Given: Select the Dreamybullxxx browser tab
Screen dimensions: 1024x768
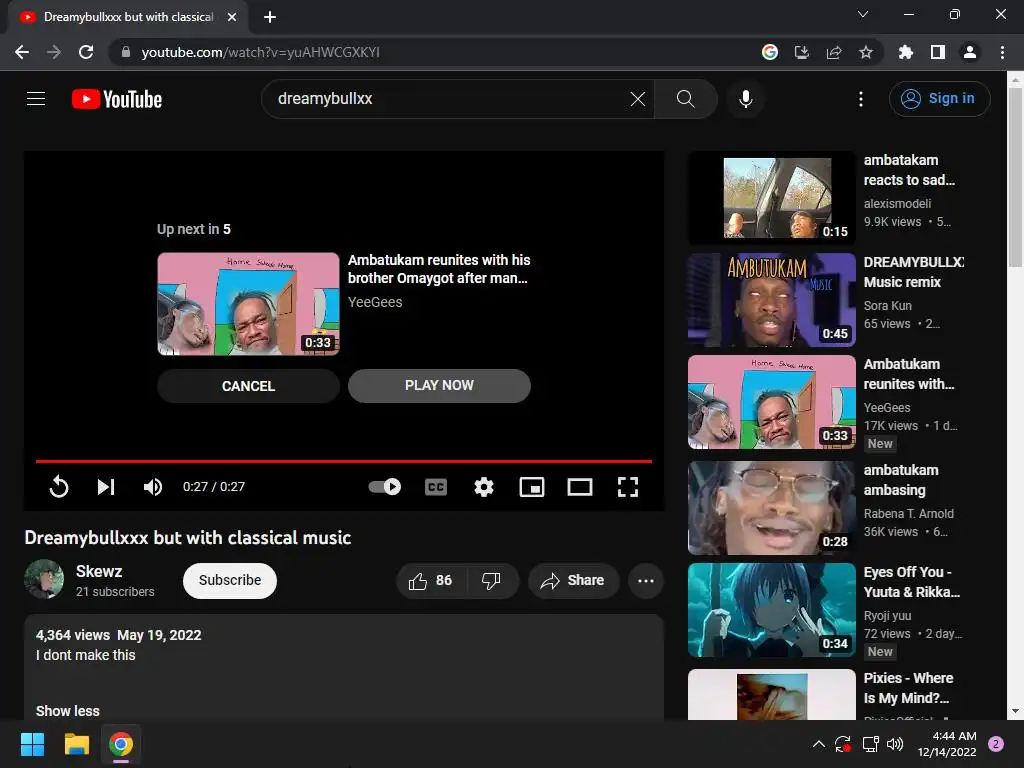Looking at the screenshot, I should (128, 17).
